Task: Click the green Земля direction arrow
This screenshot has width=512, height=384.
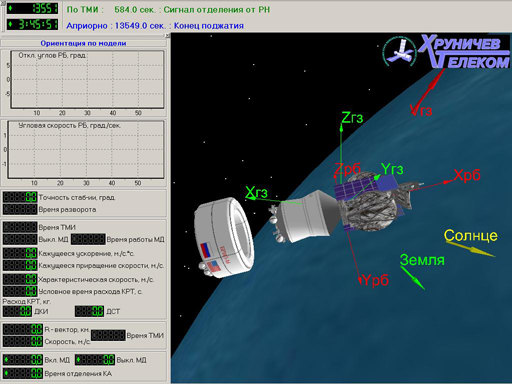Action: tap(412, 278)
